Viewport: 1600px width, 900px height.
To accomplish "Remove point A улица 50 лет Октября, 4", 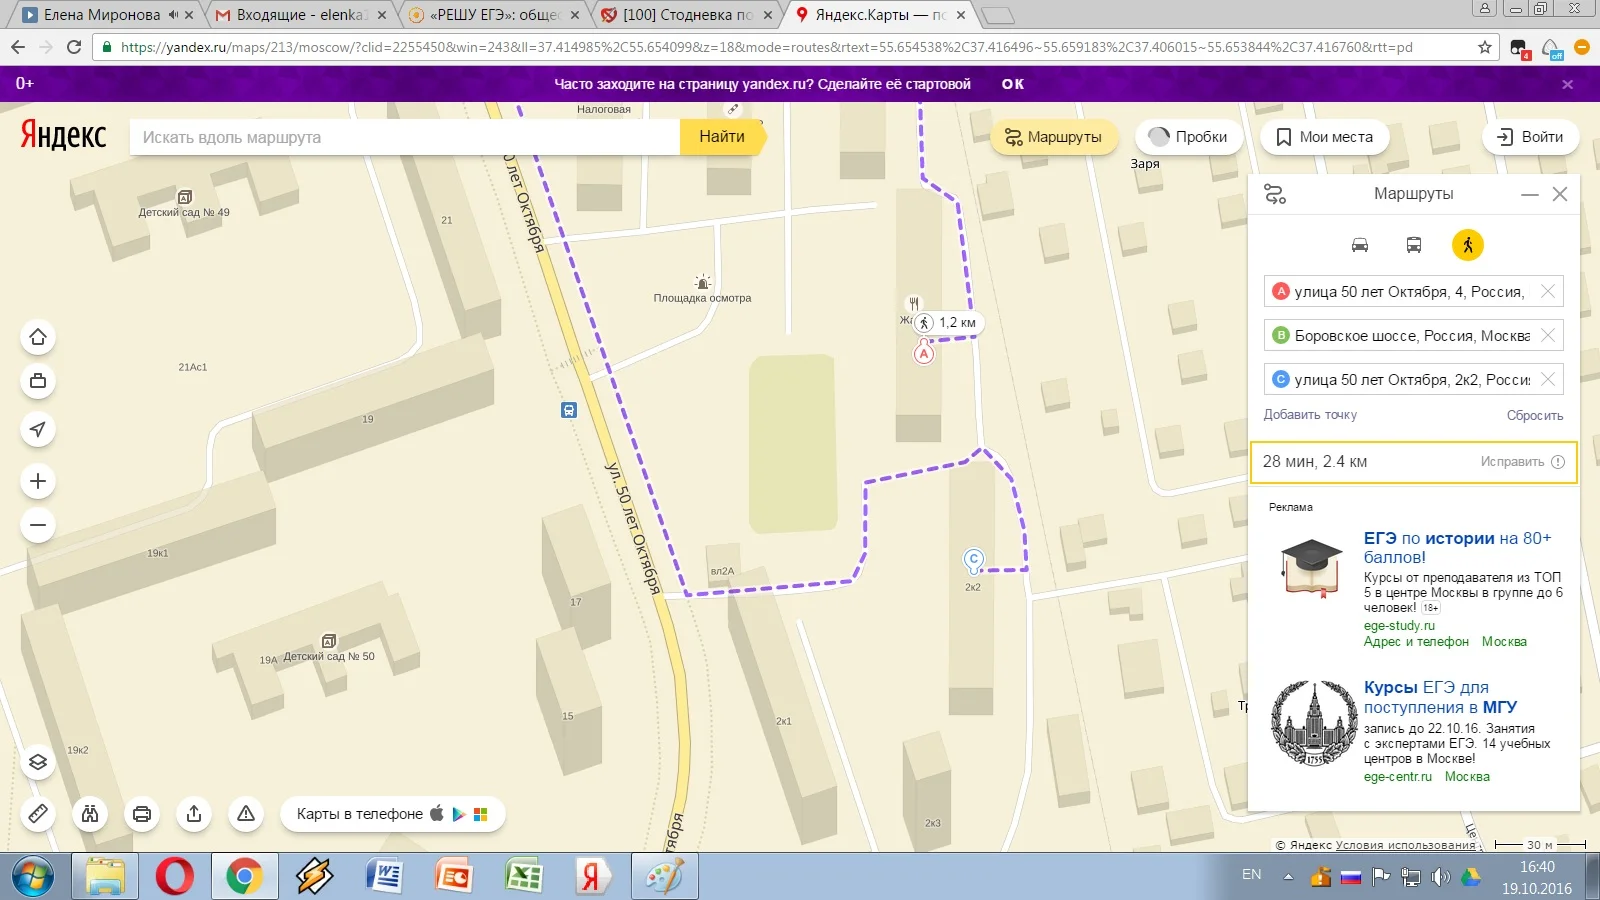I will coord(1548,291).
